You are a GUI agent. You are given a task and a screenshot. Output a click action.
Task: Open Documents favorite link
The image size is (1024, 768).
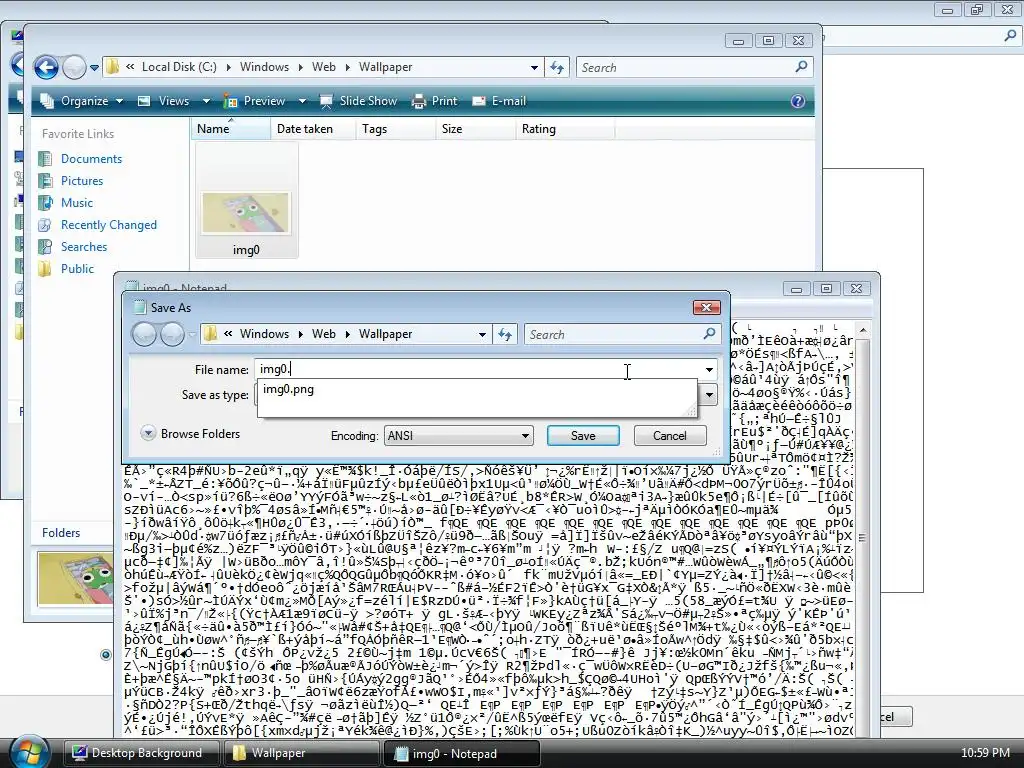(x=91, y=159)
